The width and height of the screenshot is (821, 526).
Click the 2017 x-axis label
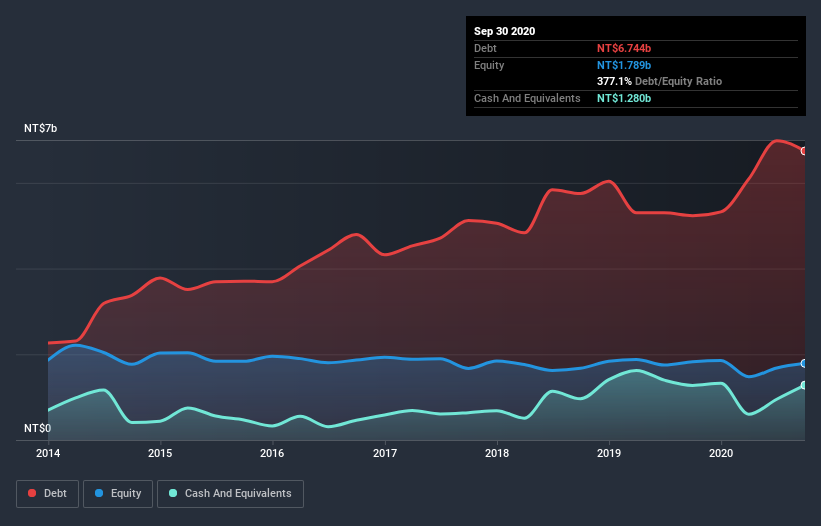[x=385, y=453]
